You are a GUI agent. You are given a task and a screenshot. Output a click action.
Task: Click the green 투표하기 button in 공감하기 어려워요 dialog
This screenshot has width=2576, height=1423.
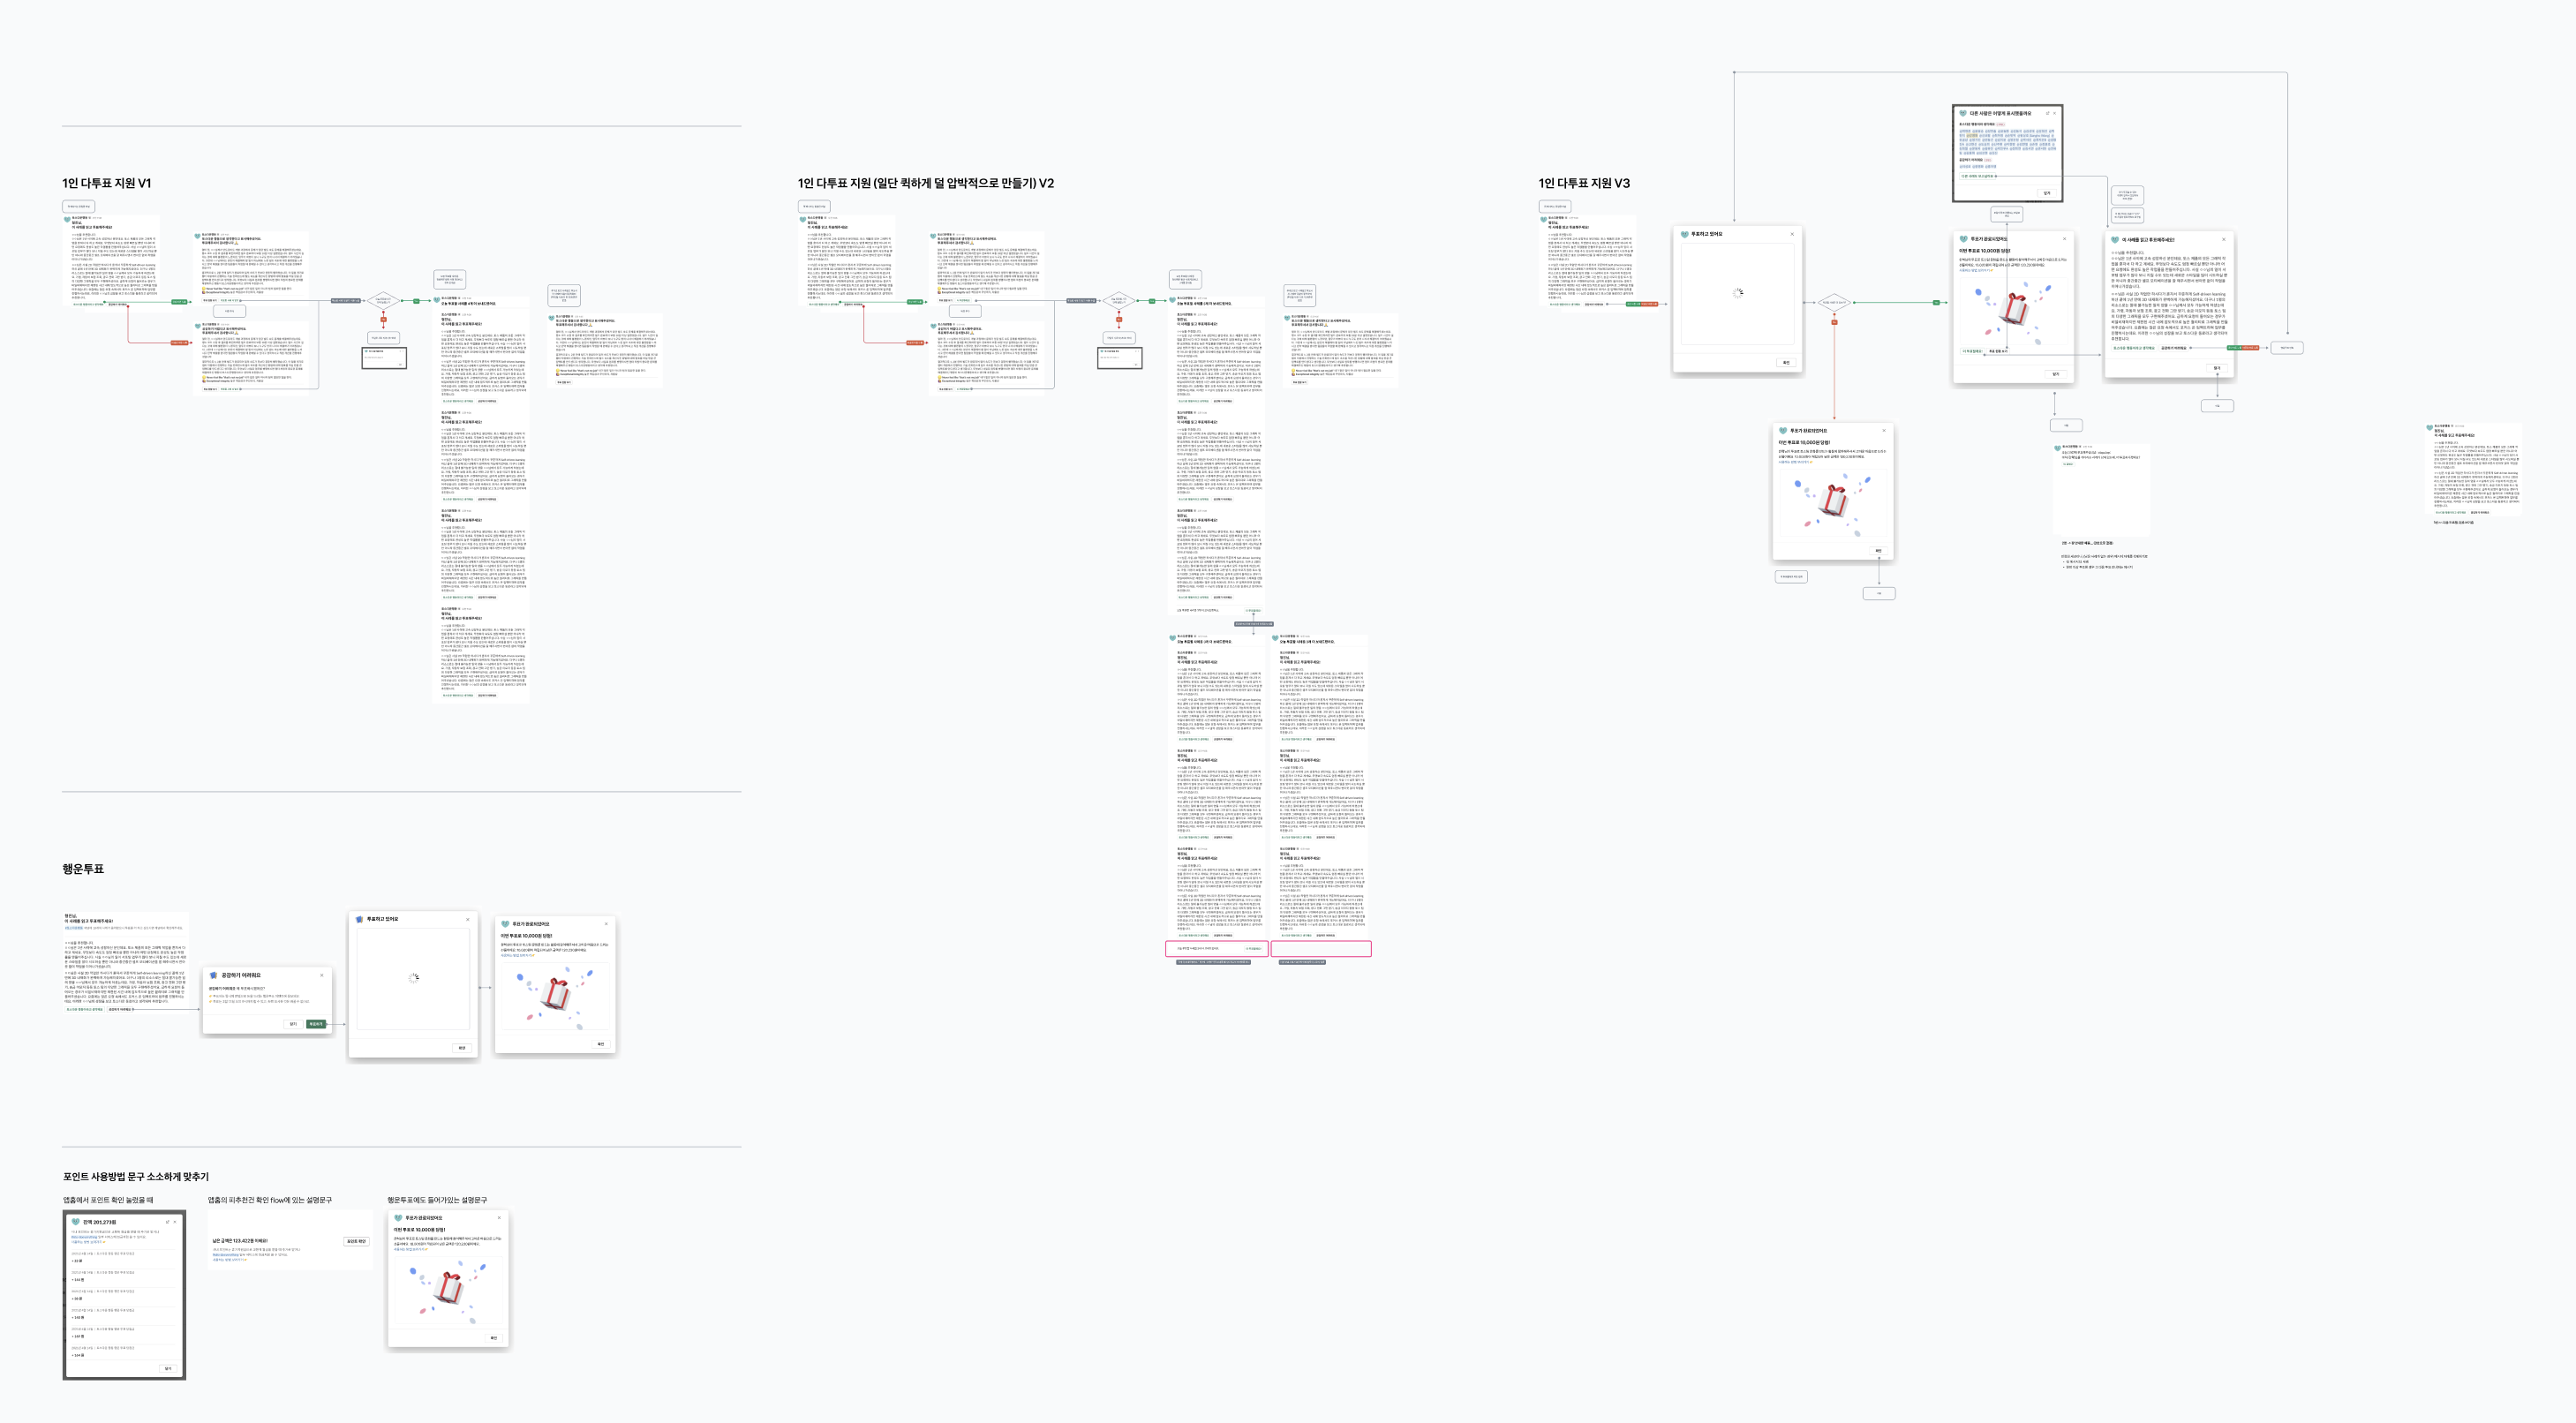coord(316,1023)
